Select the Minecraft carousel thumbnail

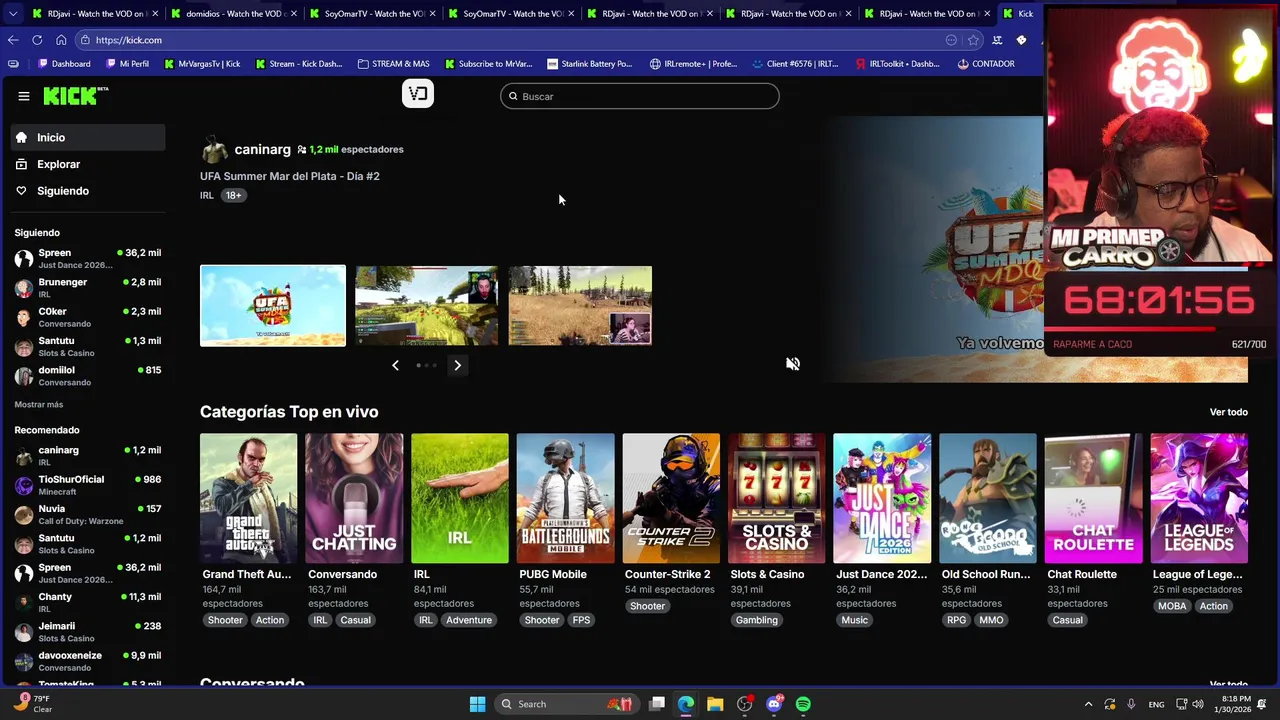pos(426,306)
